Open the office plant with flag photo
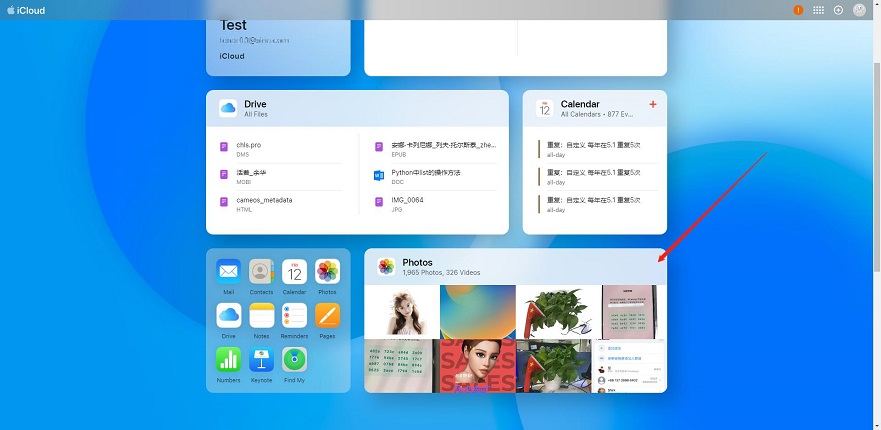 click(553, 366)
